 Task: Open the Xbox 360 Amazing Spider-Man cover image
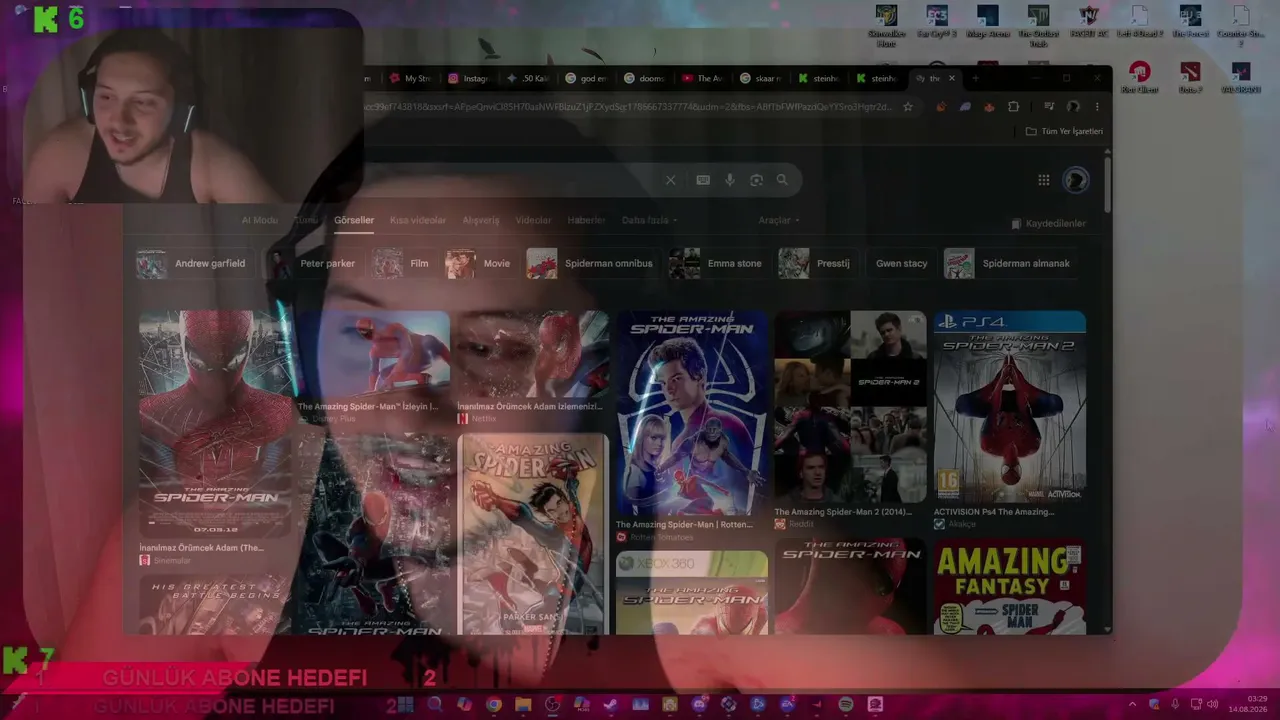point(692,593)
